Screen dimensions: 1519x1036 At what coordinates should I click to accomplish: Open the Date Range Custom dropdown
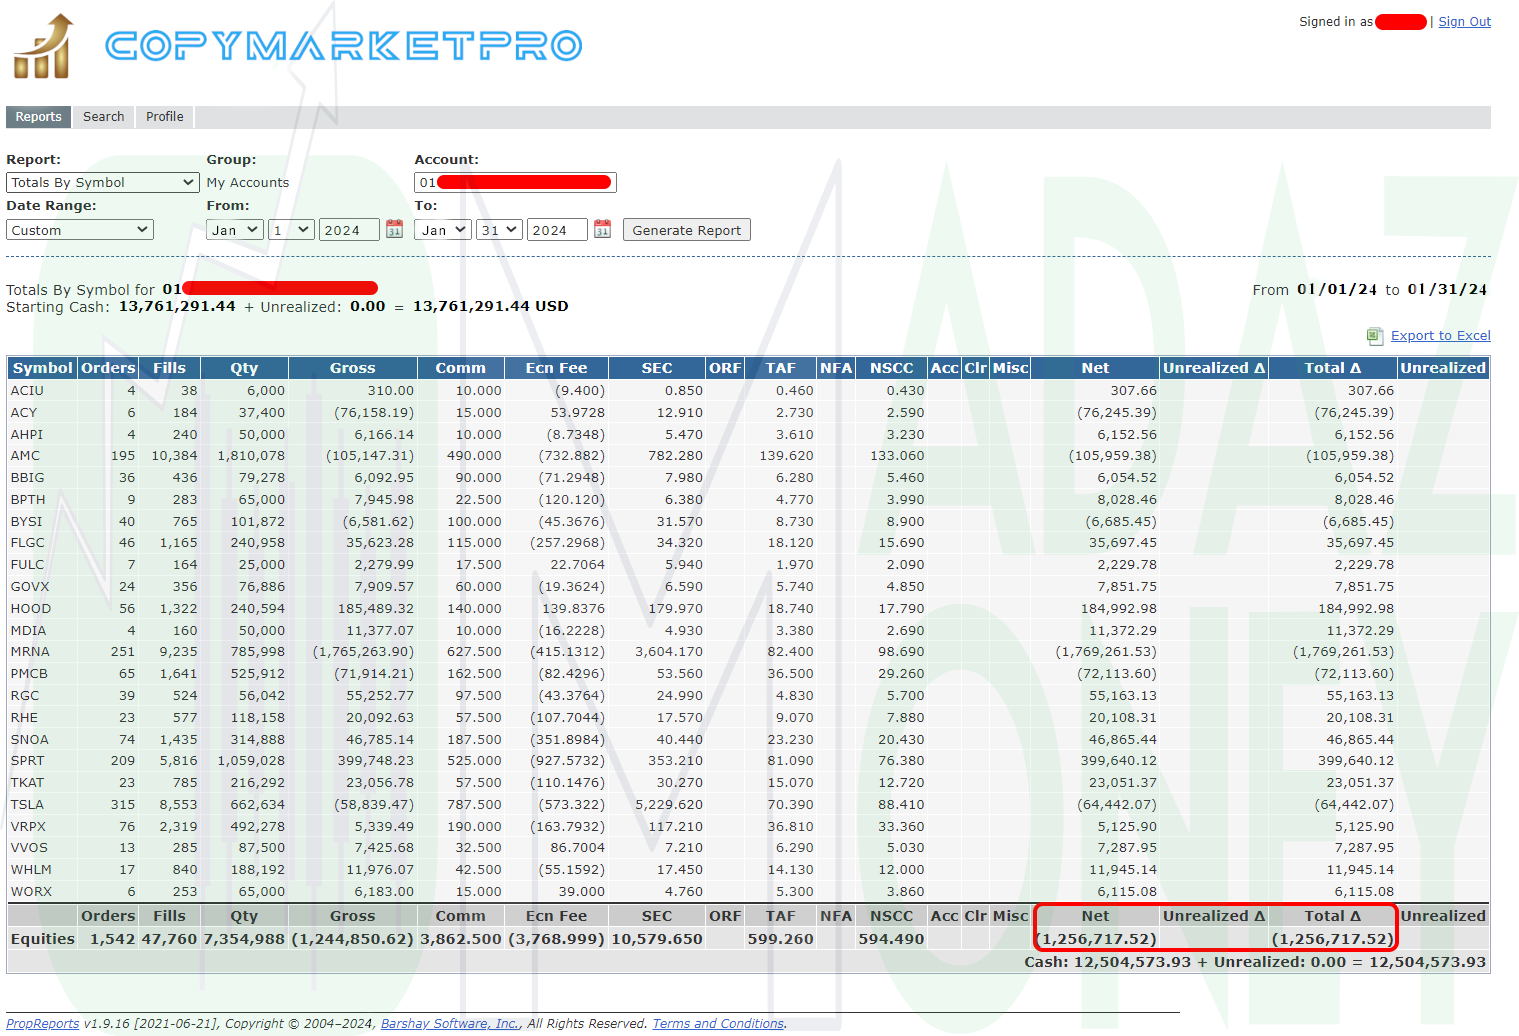coord(80,230)
